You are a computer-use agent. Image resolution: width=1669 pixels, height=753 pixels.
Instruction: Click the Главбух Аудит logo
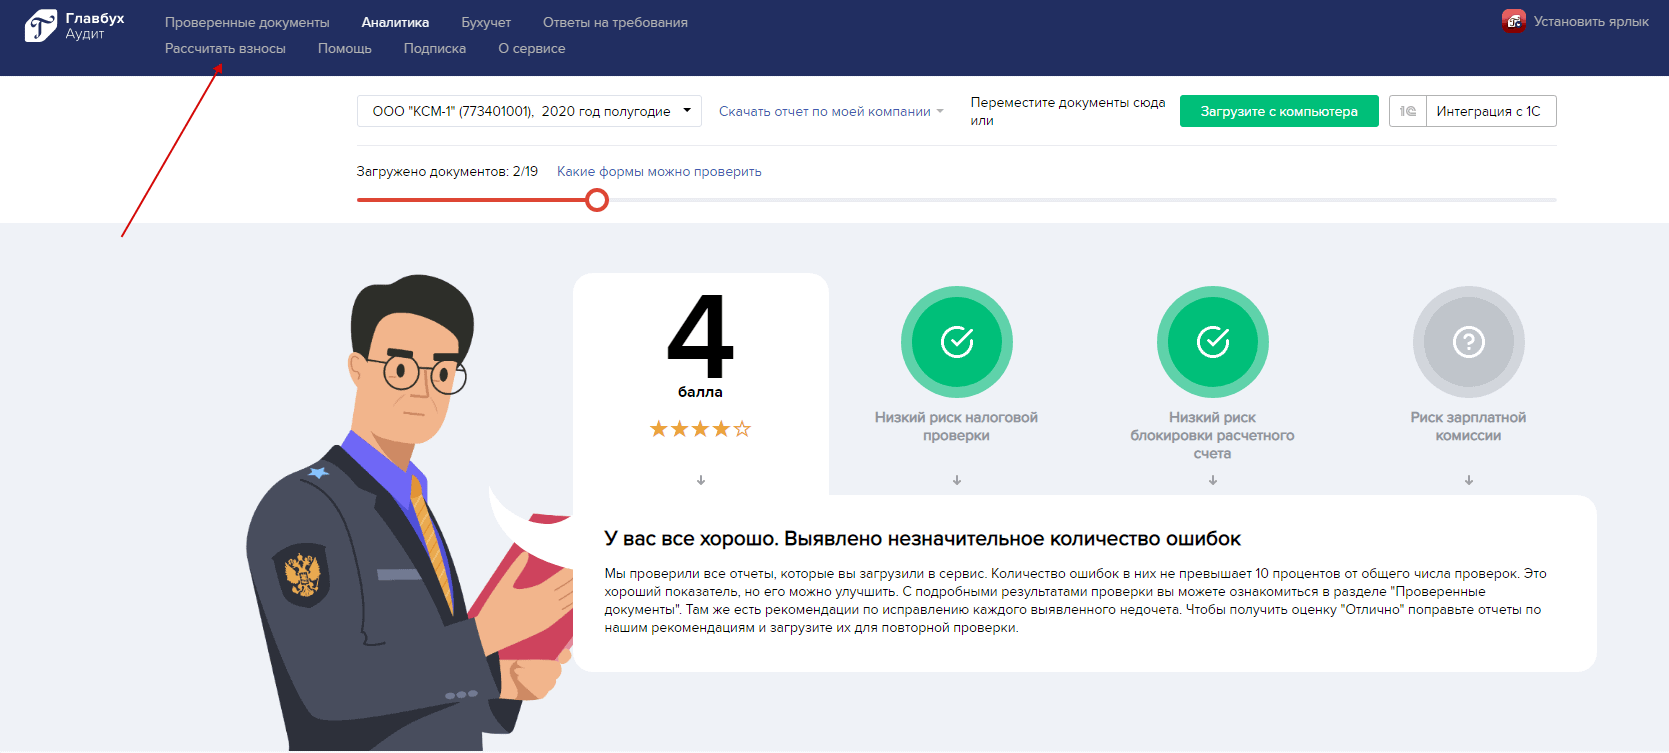[x=75, y=26]
